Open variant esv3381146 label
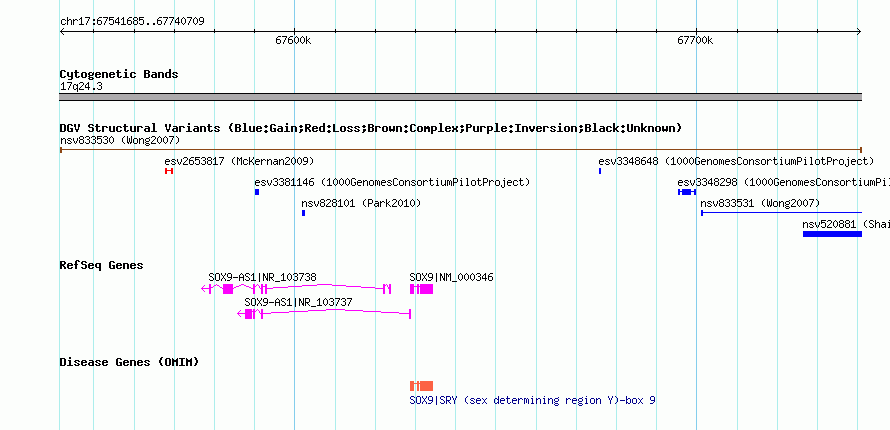The image size is (890, 430). pos(392,182)
